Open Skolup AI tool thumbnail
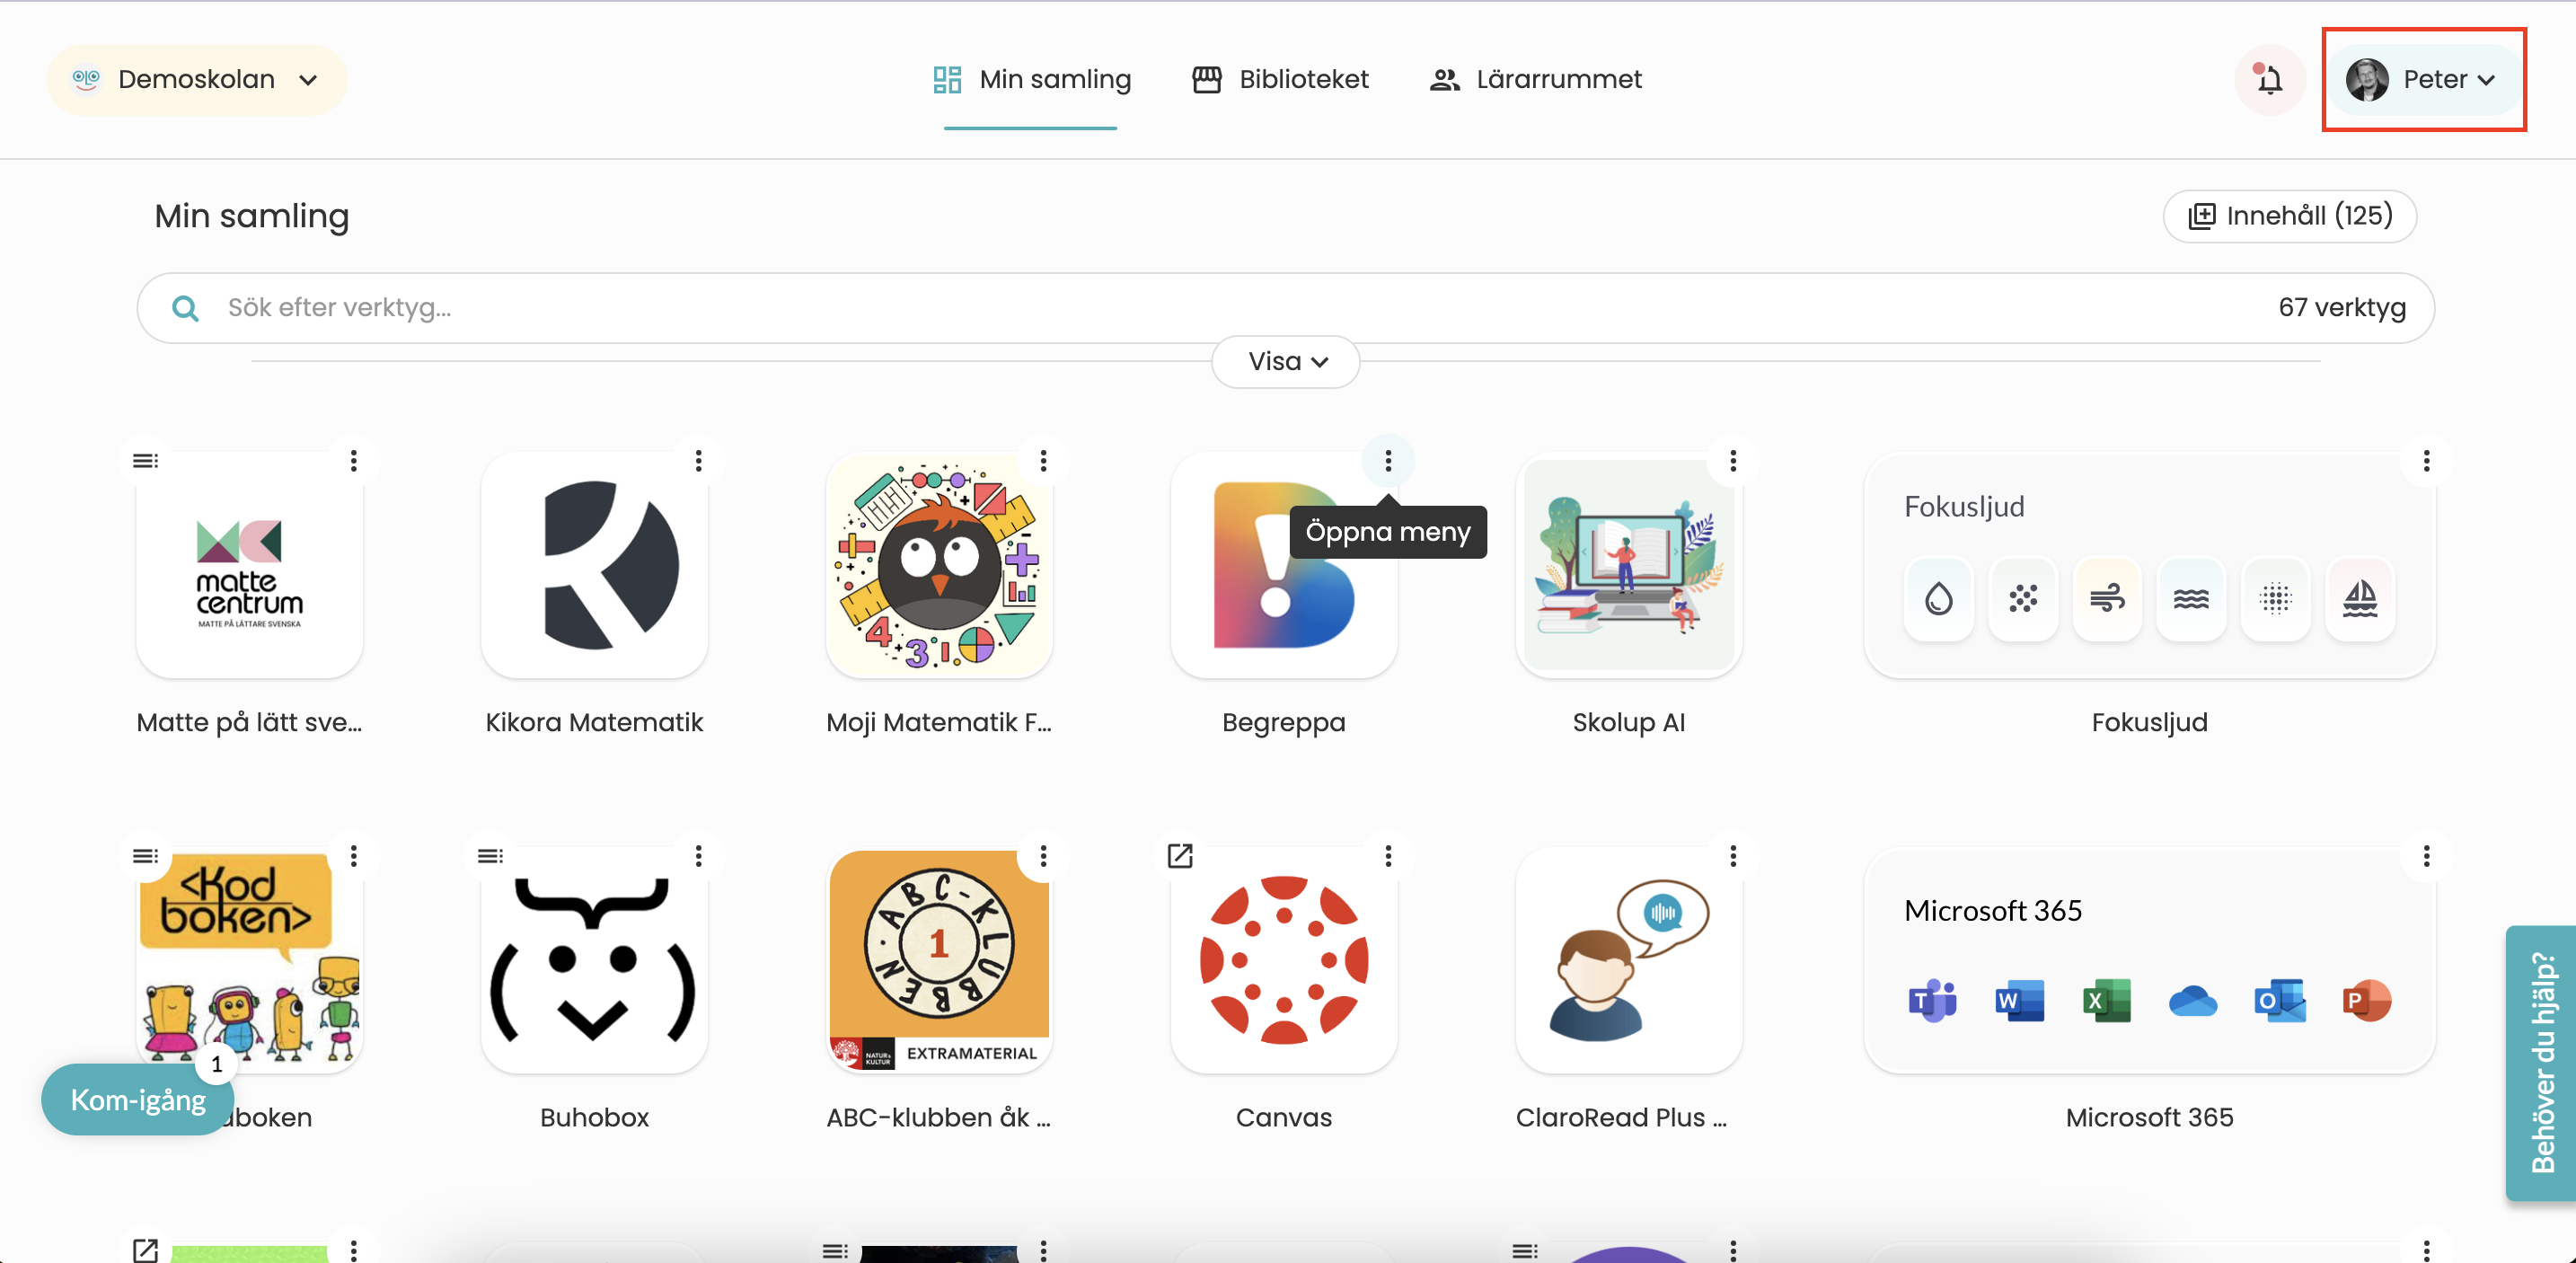 (1629, 565)
